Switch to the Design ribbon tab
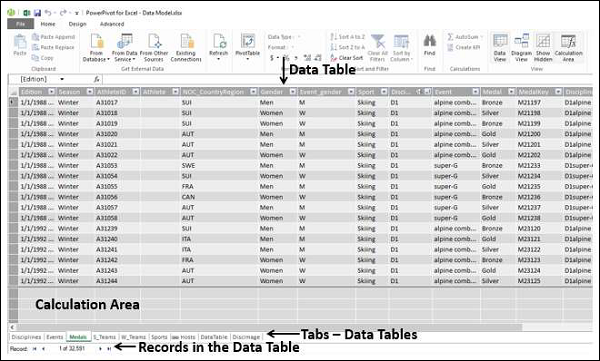This screenshot has height=361, width=600. [77, 24]
